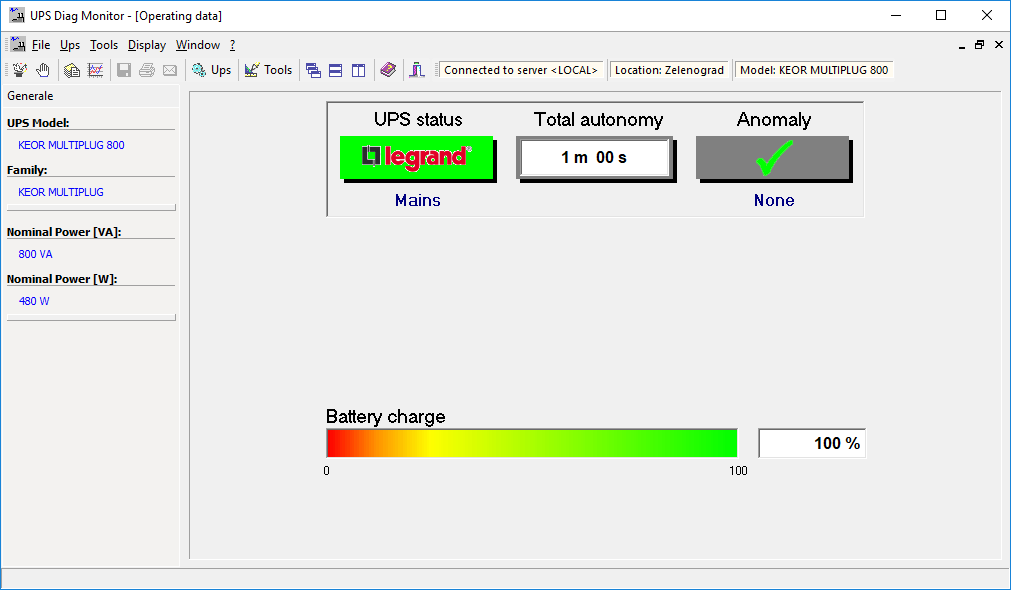Click the exit door icon in toolbar
This screenshot has width=1011, height=590.
pos(417,70)
